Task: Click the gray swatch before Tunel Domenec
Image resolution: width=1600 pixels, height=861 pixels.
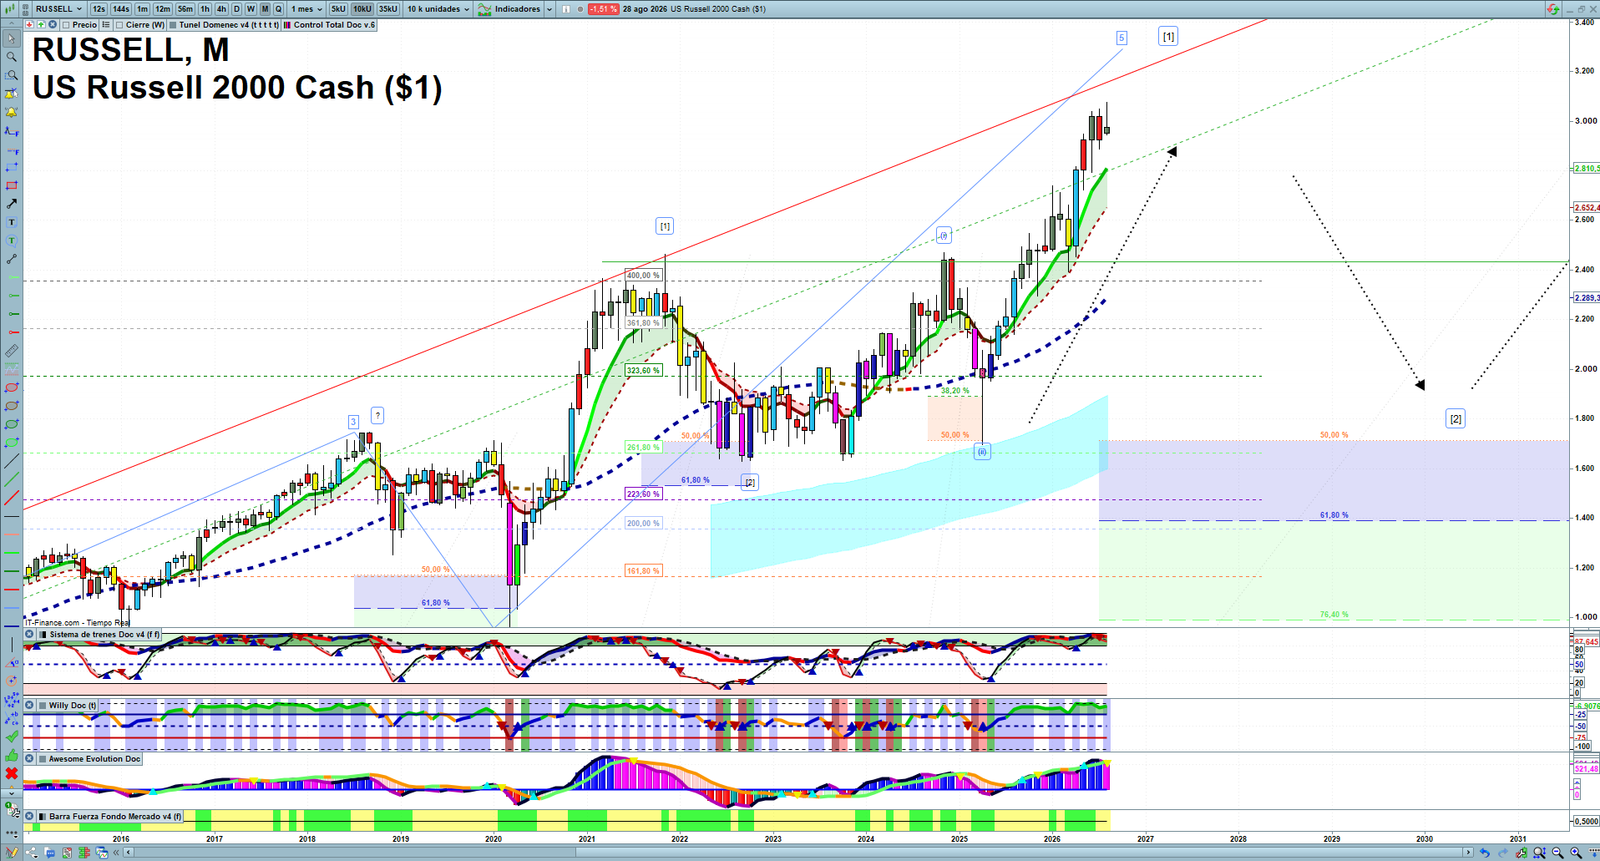Action: tap(172, 25)
